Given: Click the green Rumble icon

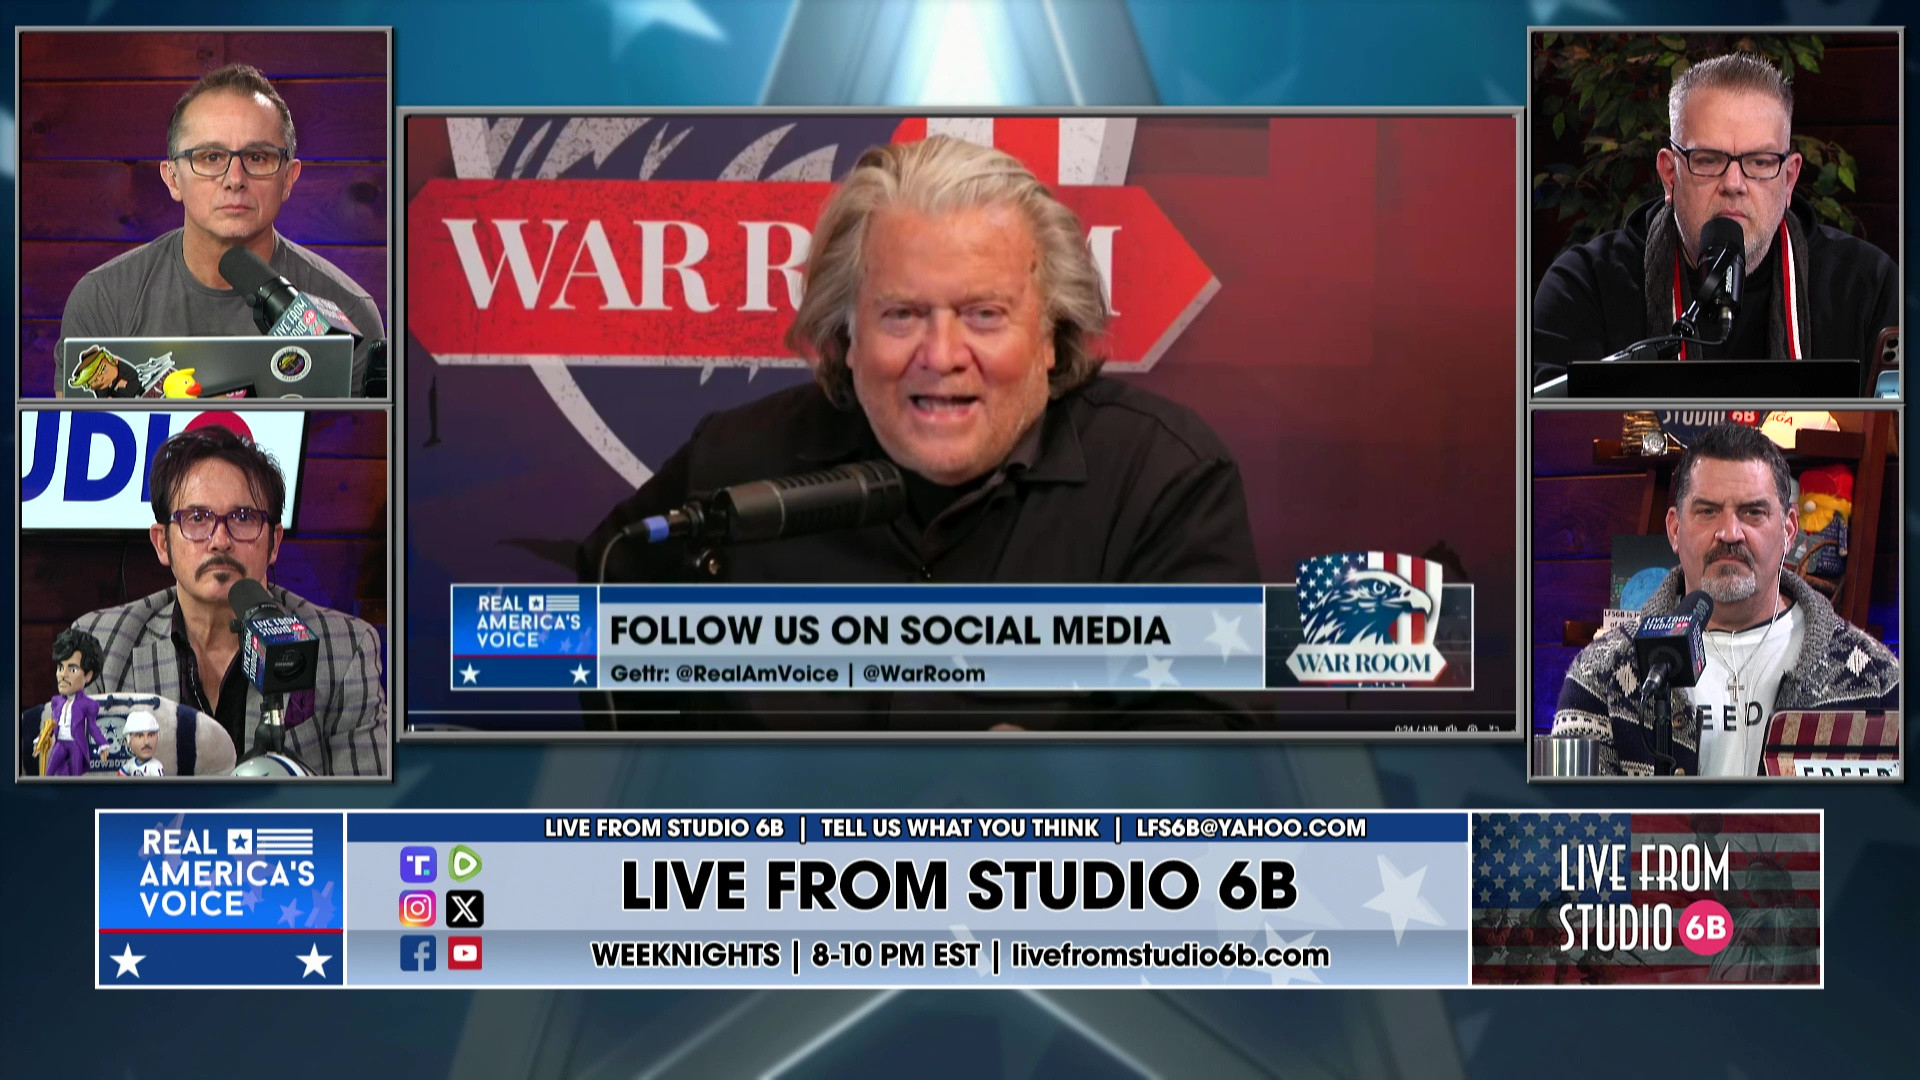Looking at the screenshot, I should pos(465,864).
